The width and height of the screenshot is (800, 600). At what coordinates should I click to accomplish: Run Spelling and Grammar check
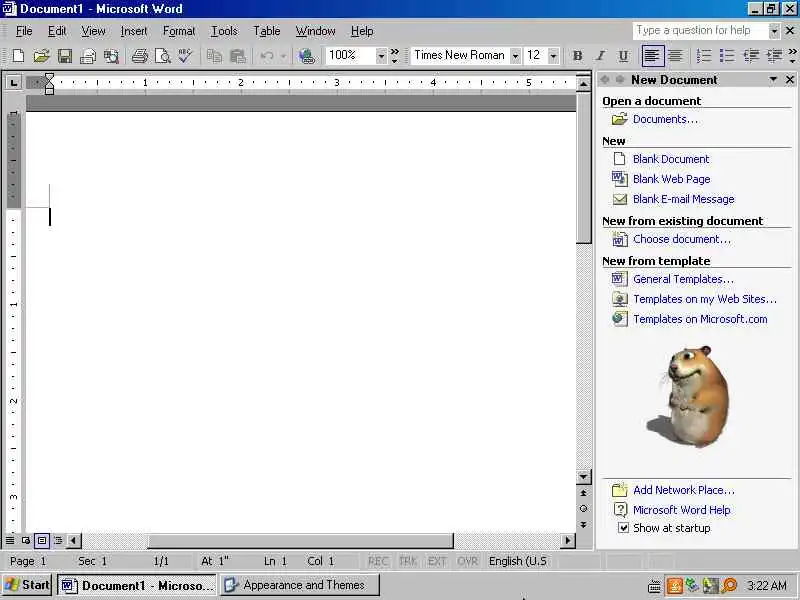186,56
